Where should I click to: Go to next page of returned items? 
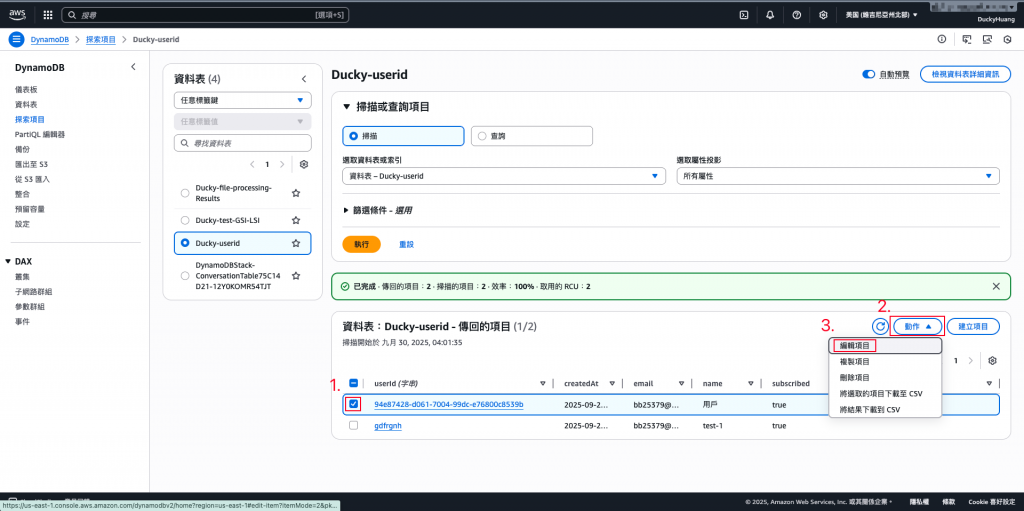[x=971, y=361]
